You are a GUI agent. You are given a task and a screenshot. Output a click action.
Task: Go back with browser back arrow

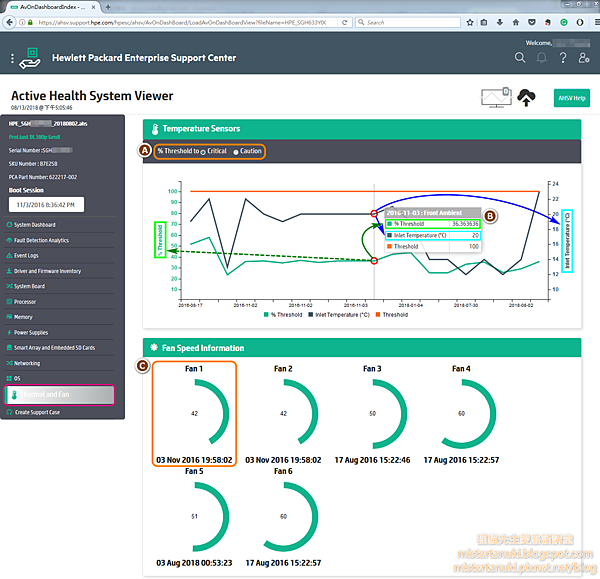click(9, 22)
